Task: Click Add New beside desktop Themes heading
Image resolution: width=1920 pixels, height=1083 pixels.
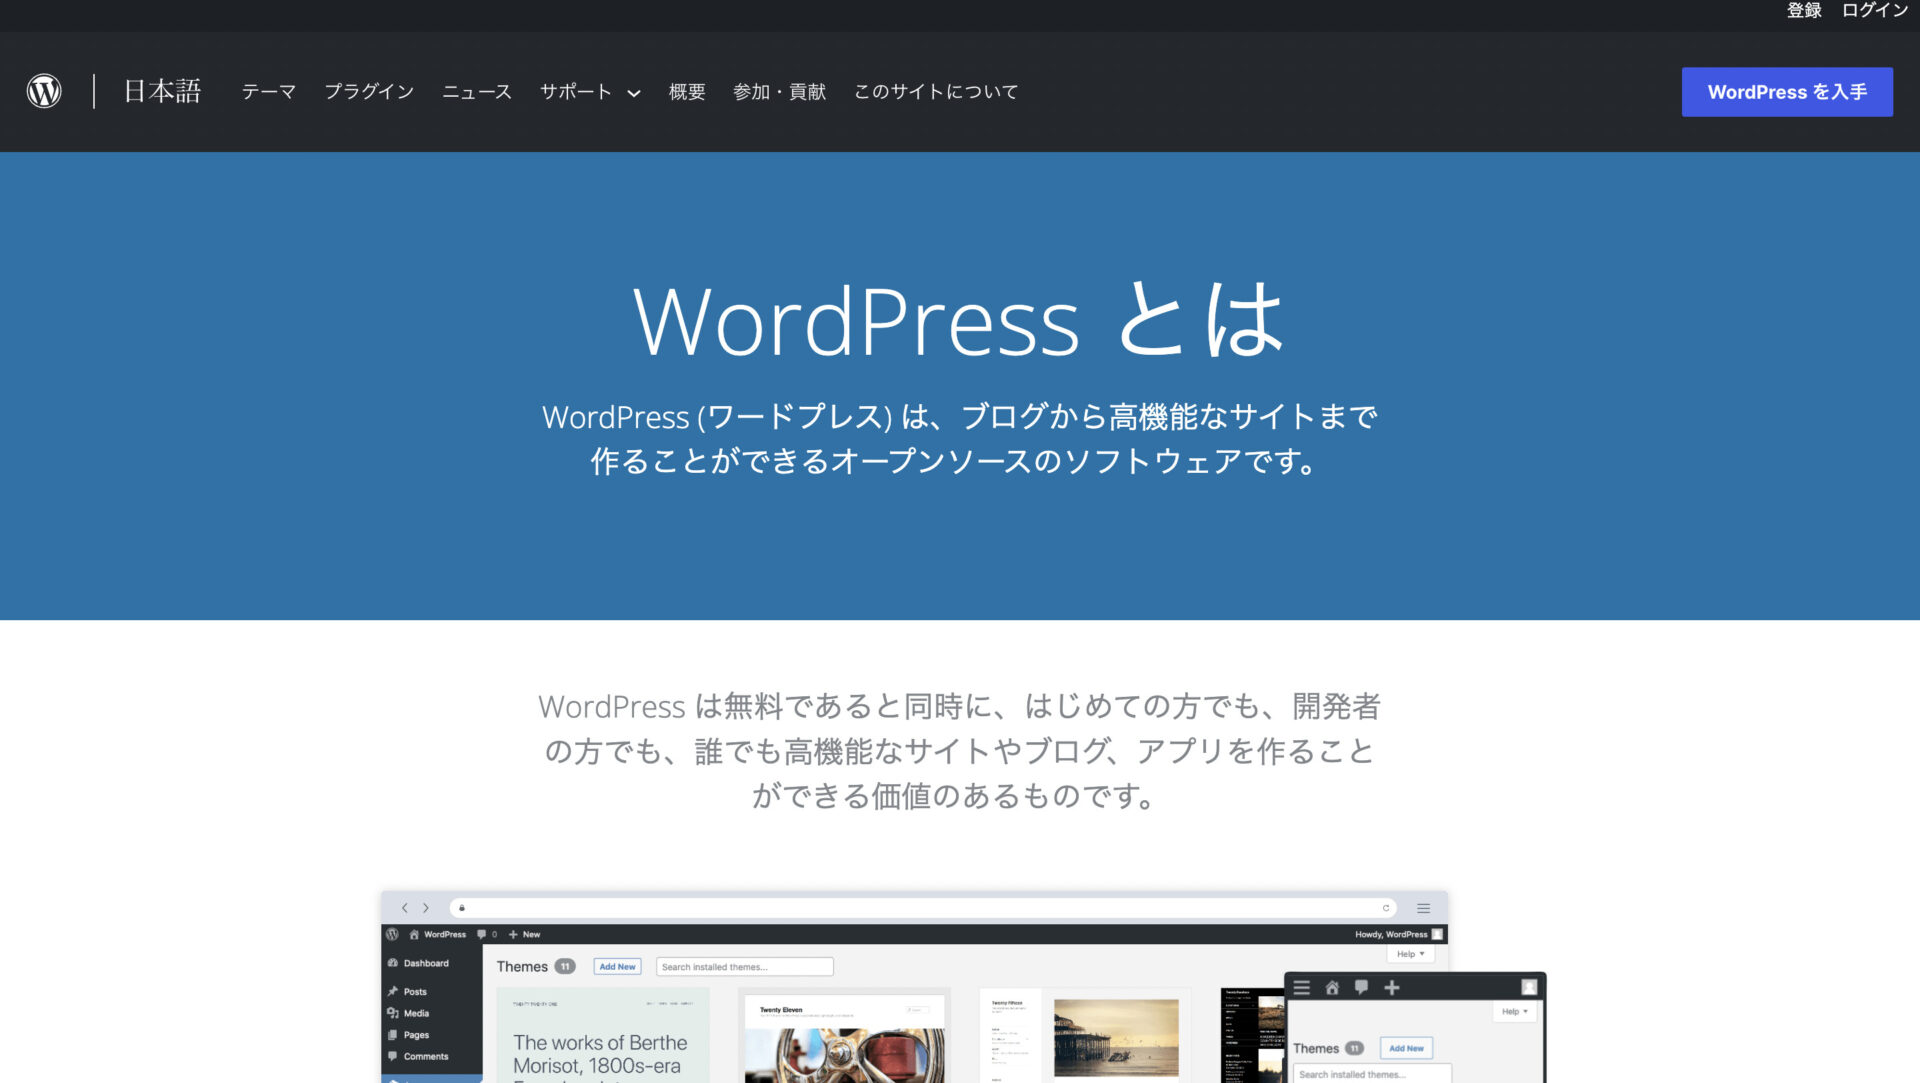Action: pos(617,966)
